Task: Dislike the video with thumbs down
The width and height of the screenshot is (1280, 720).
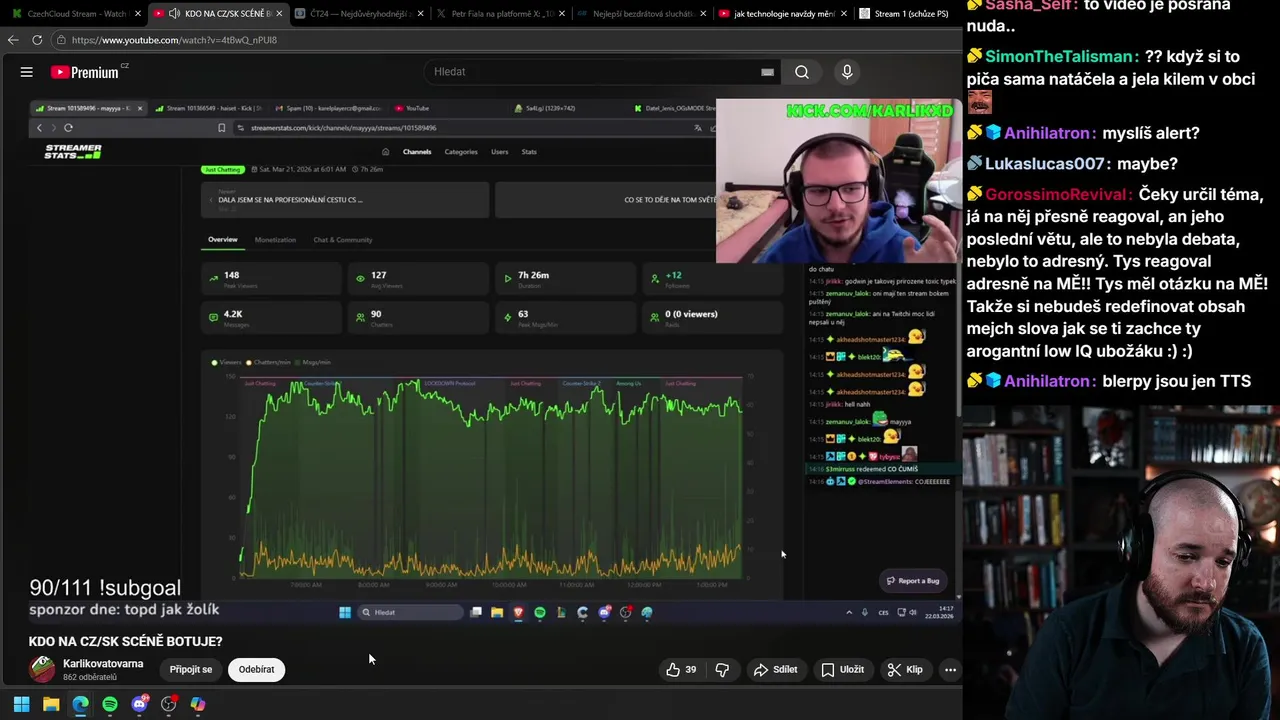Action: click(x=722, y=670)
